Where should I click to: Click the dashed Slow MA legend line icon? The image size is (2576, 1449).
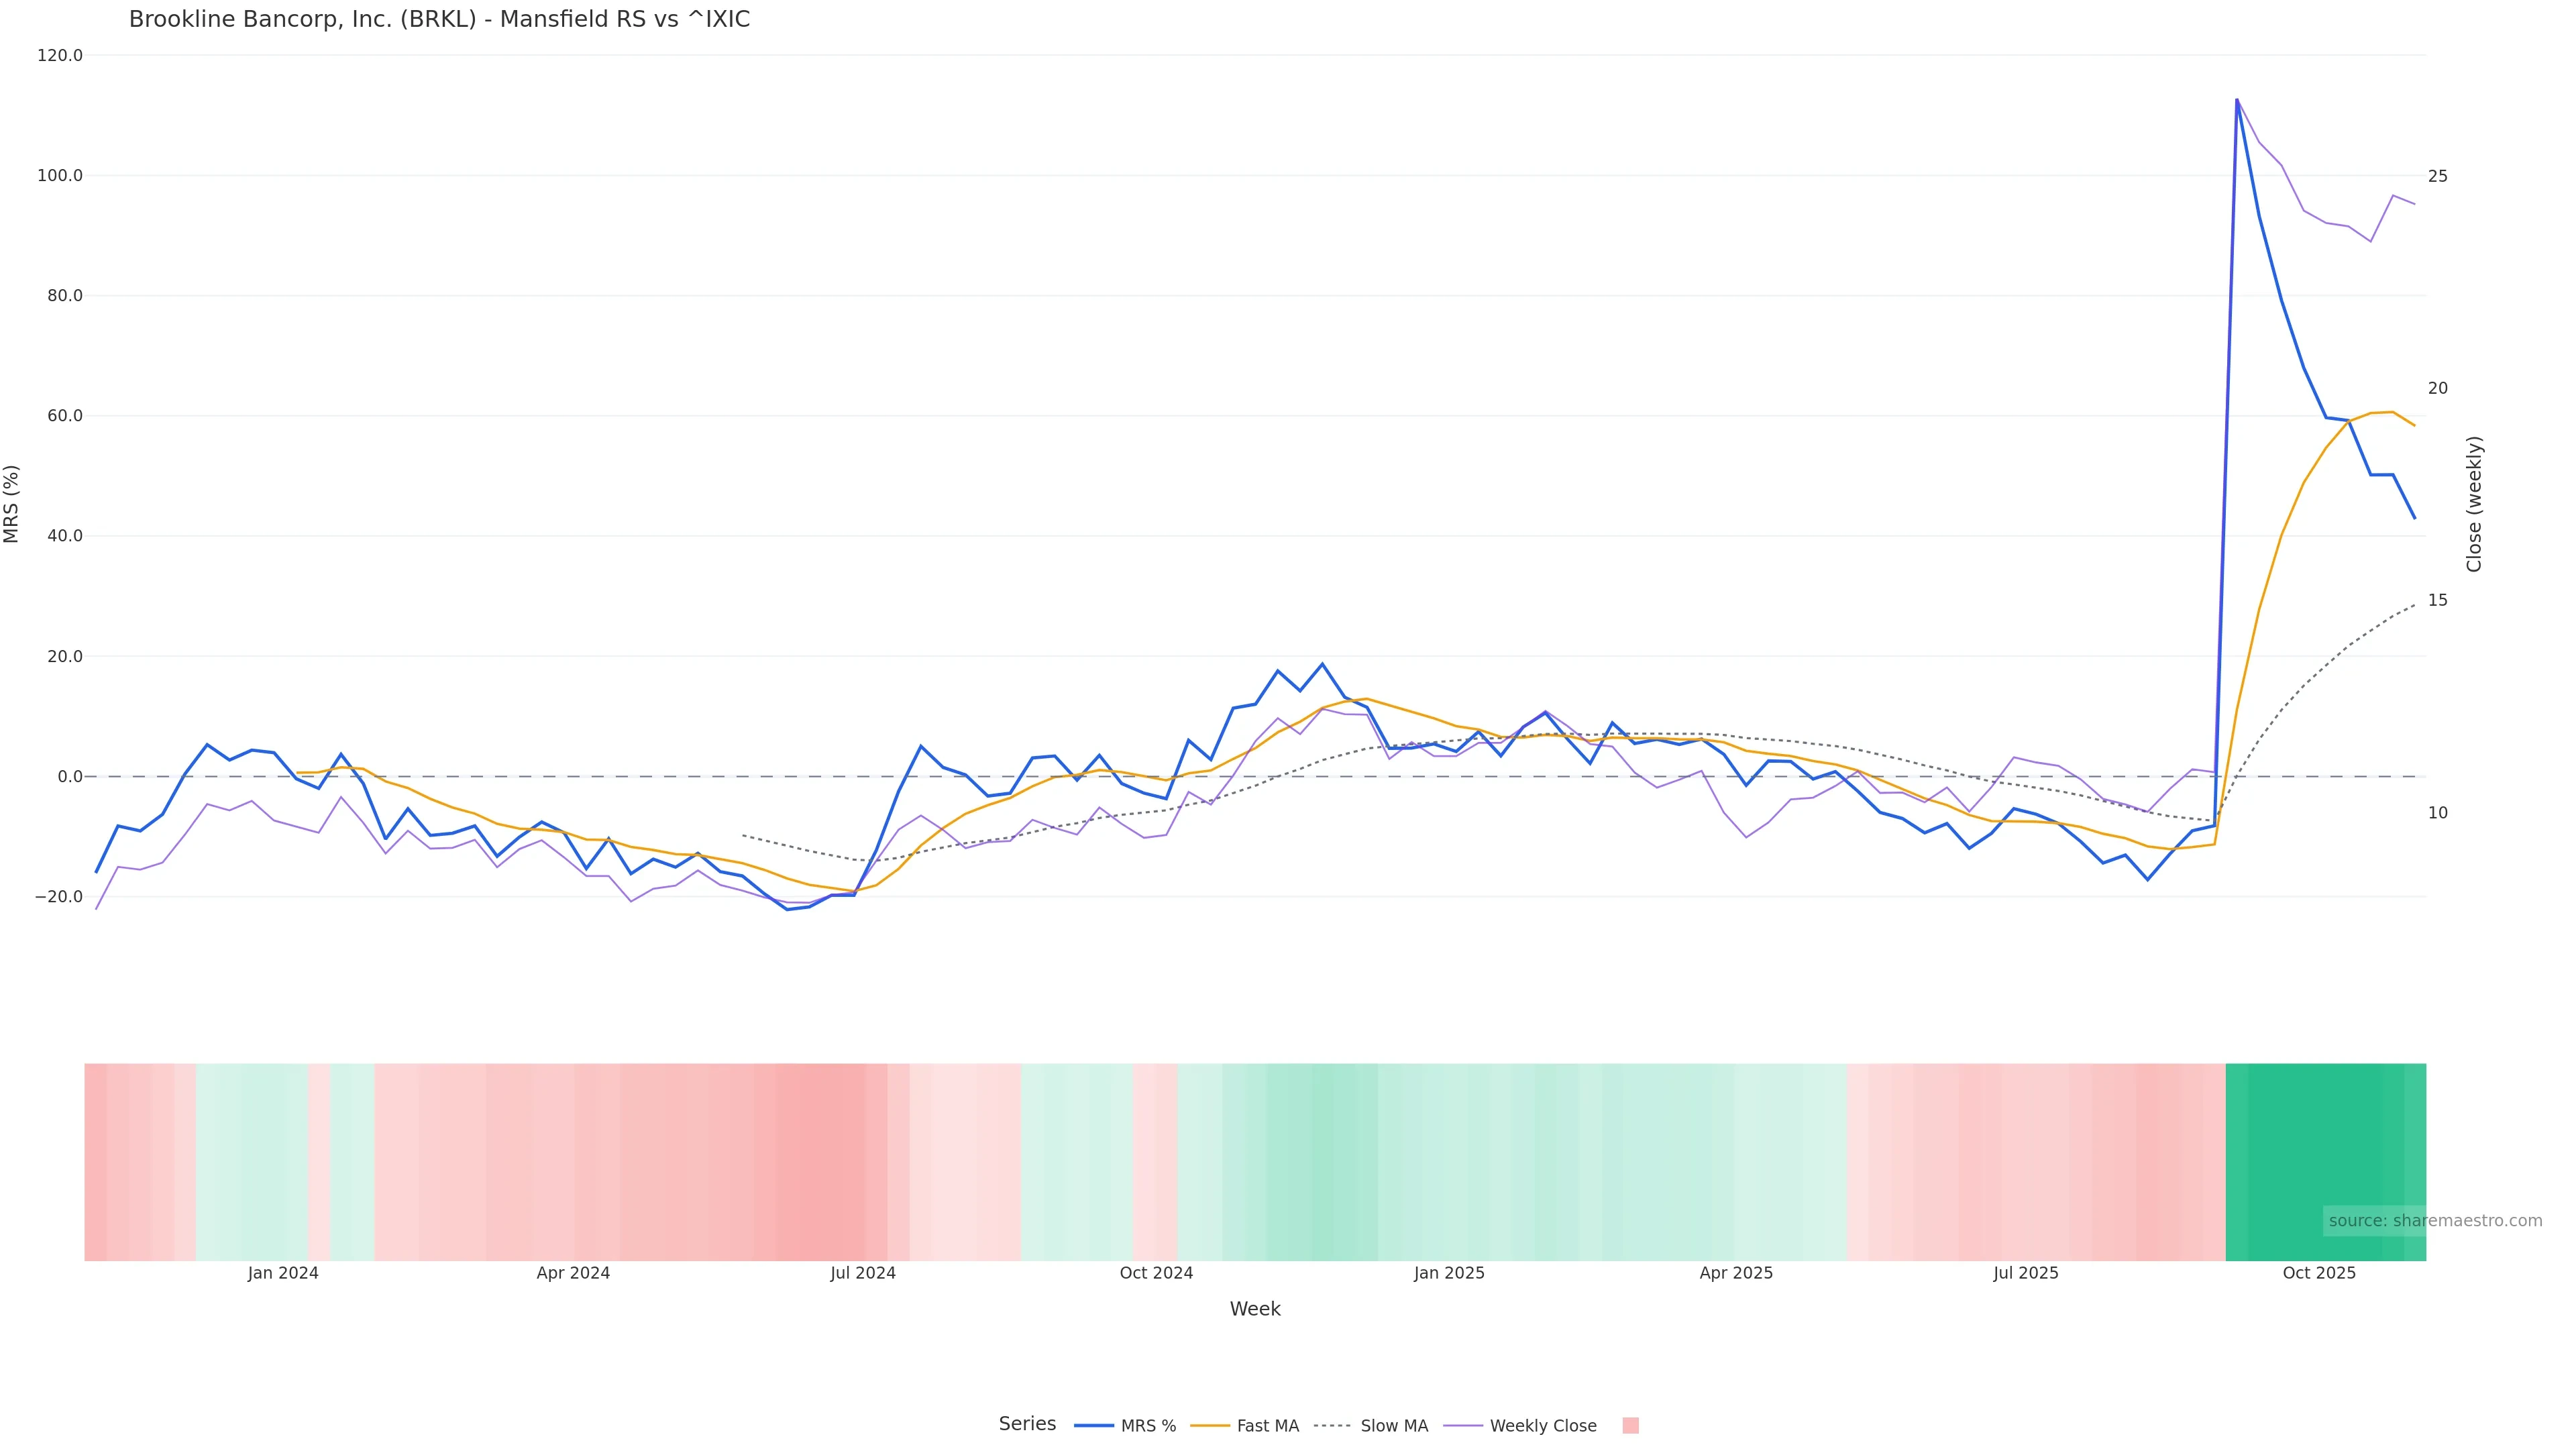[1332, 1426]
